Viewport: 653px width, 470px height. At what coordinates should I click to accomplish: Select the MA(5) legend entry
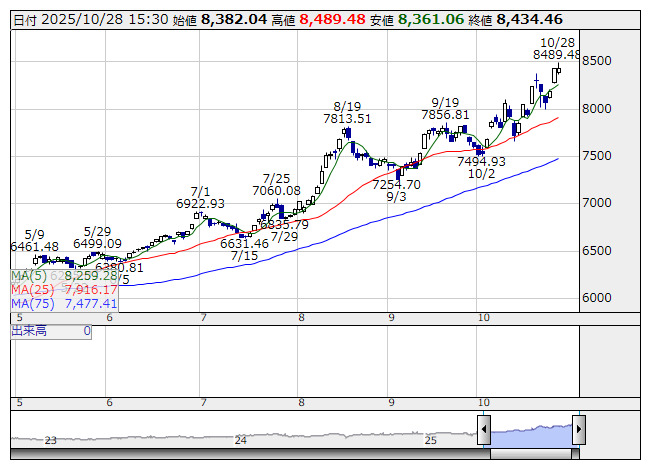[64, 276]
